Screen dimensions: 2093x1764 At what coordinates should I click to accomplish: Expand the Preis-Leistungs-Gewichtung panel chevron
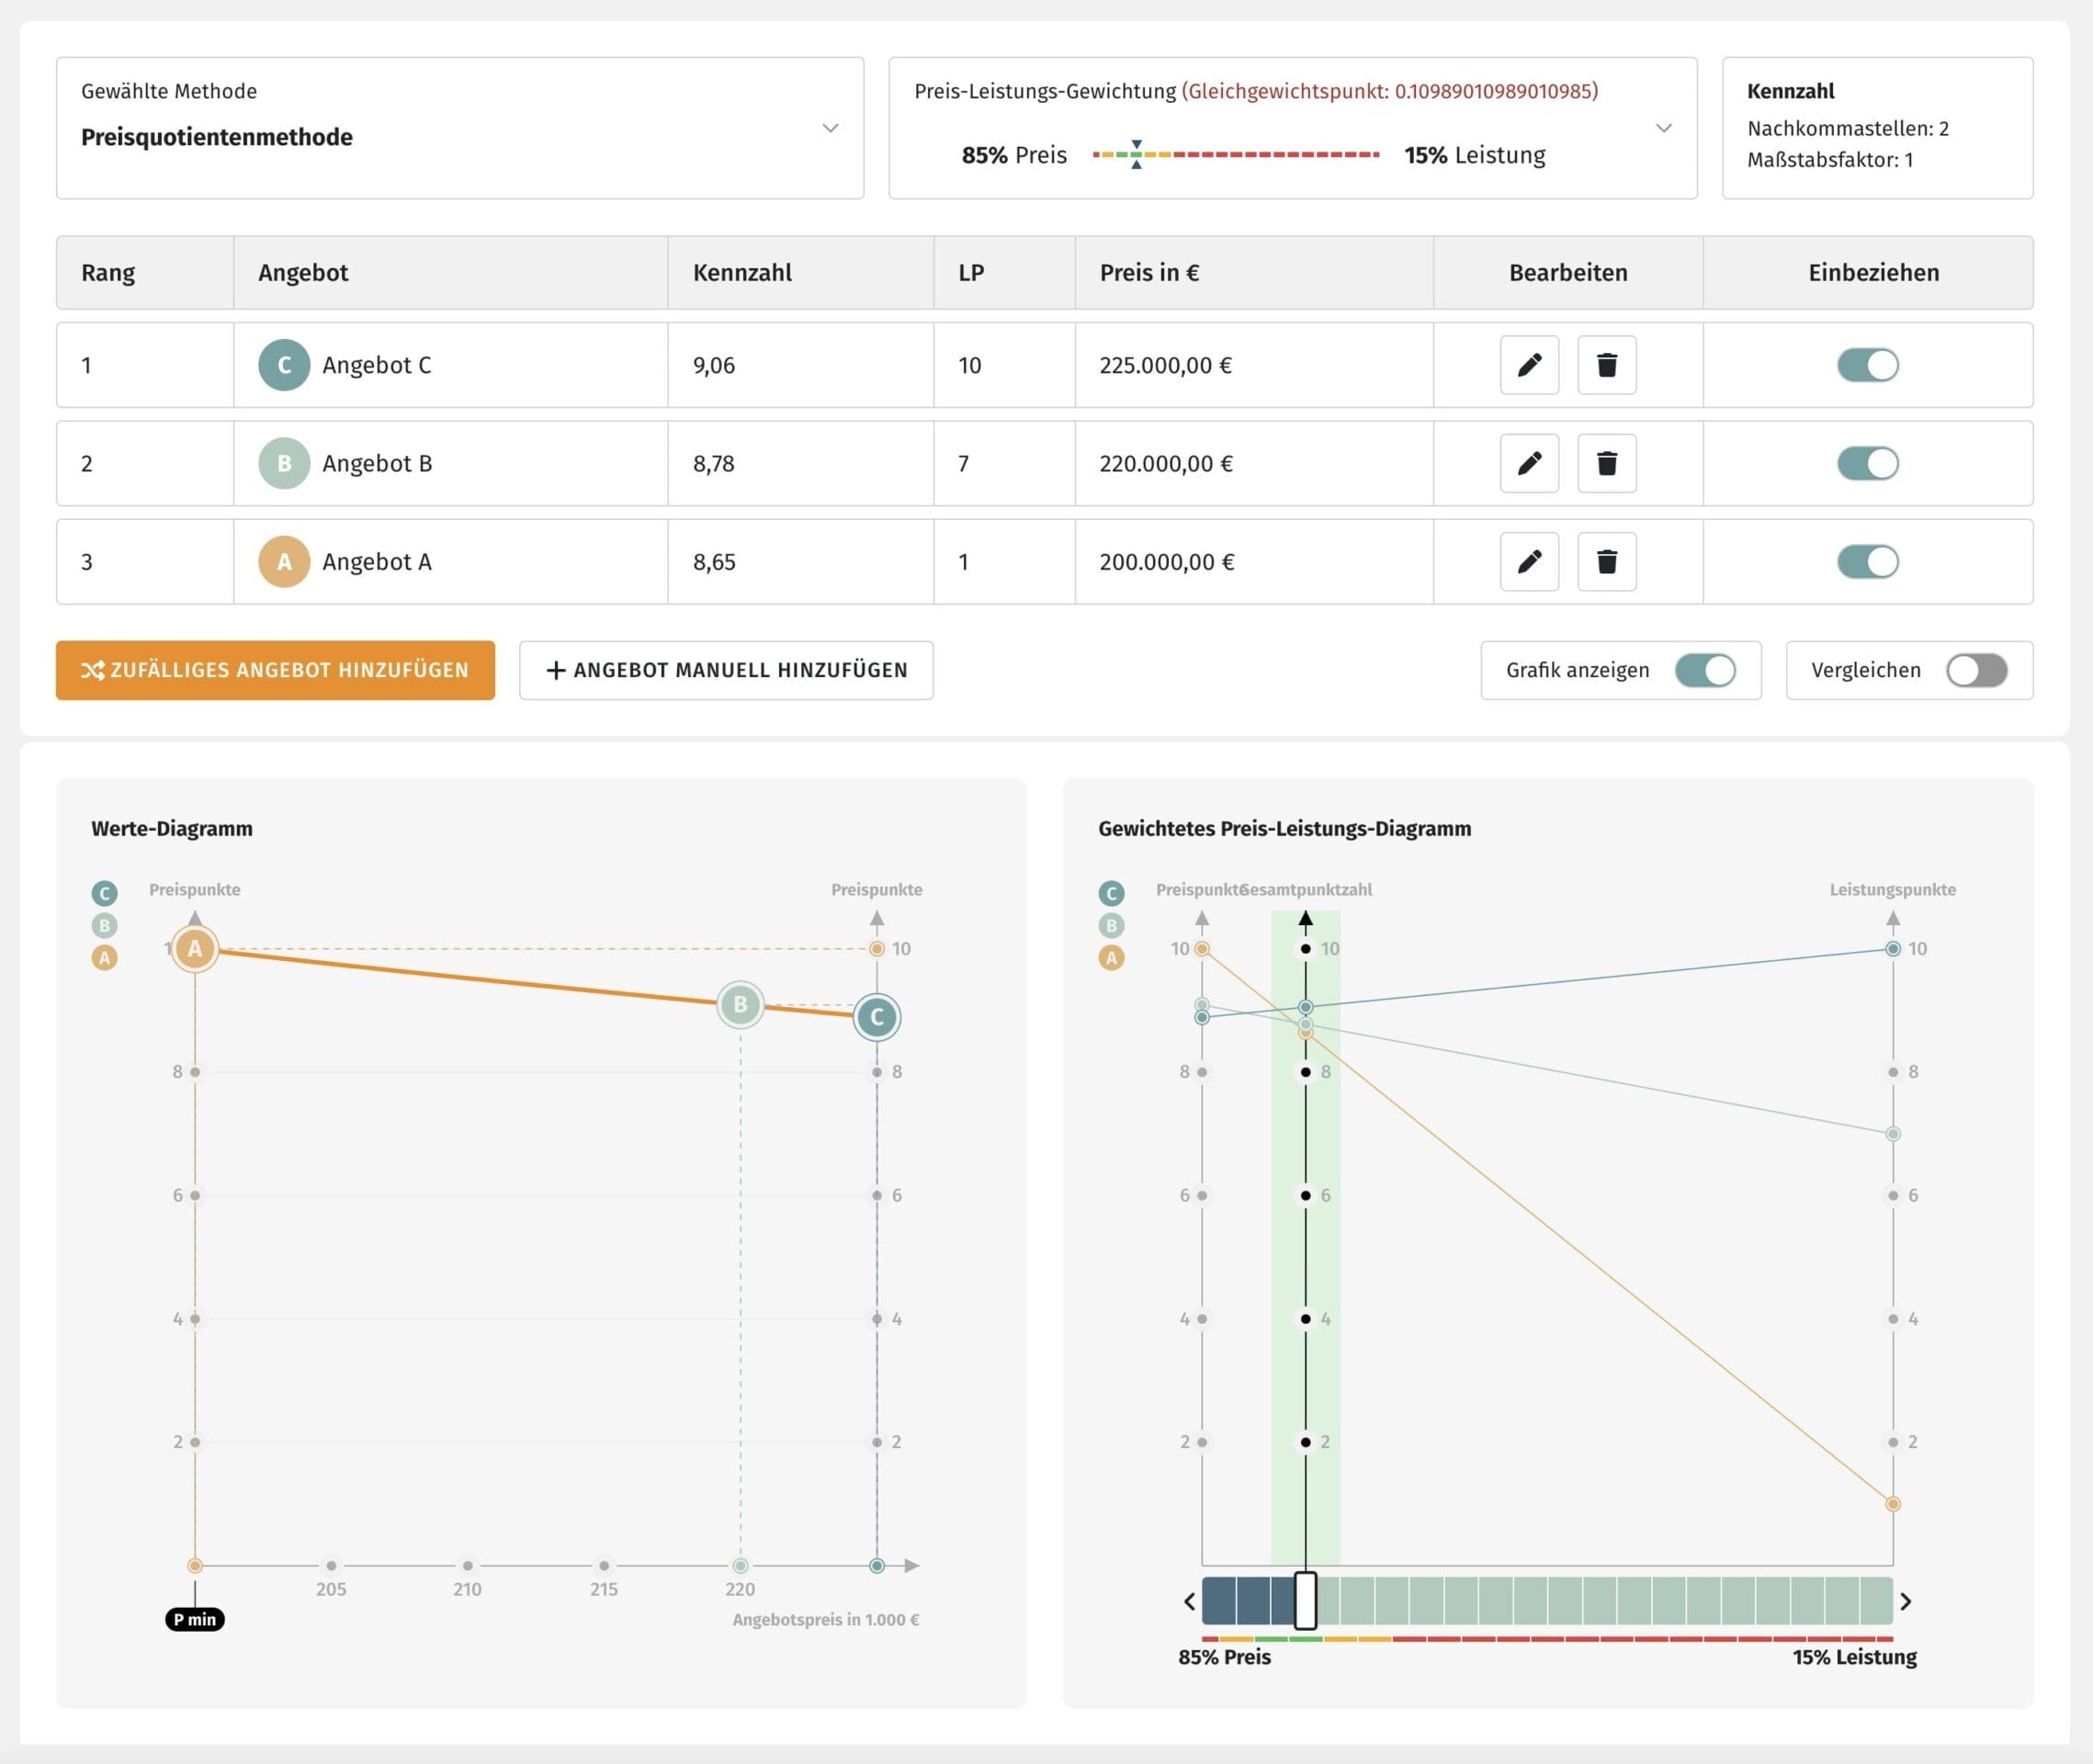click(1663, 128)
